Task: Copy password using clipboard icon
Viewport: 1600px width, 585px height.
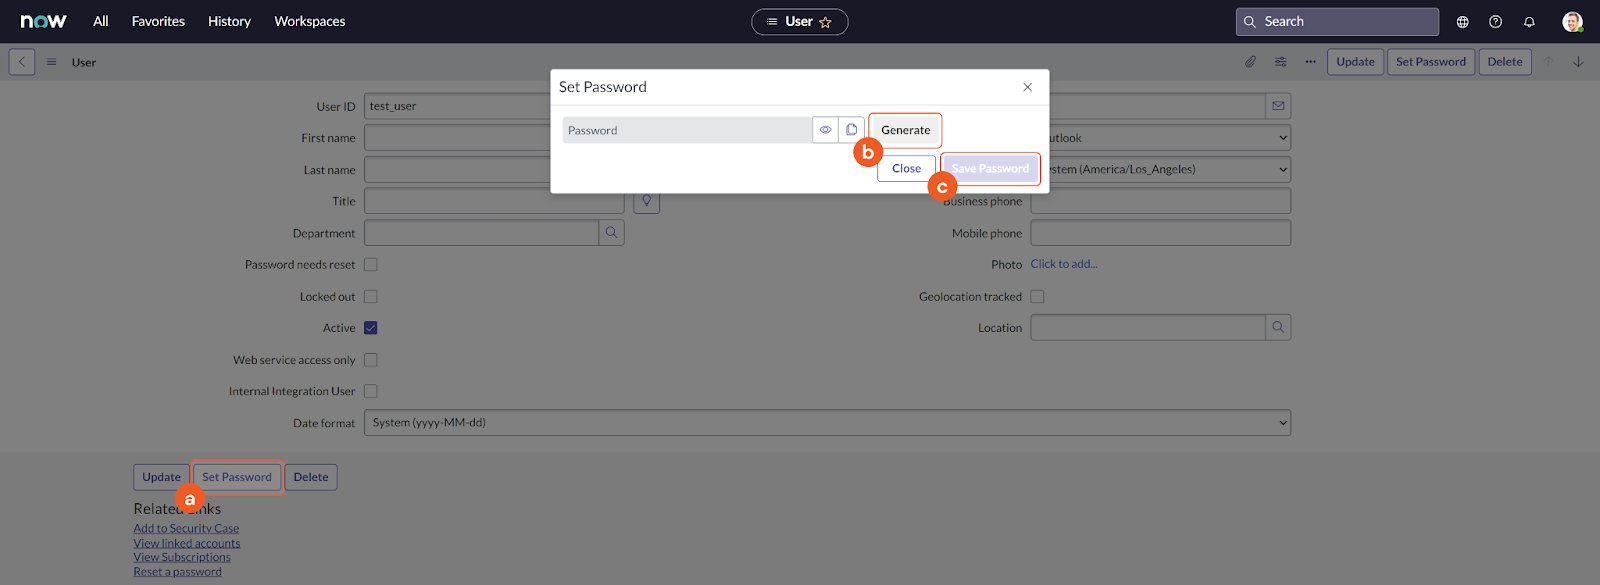Action: click(x=851, y=130)
